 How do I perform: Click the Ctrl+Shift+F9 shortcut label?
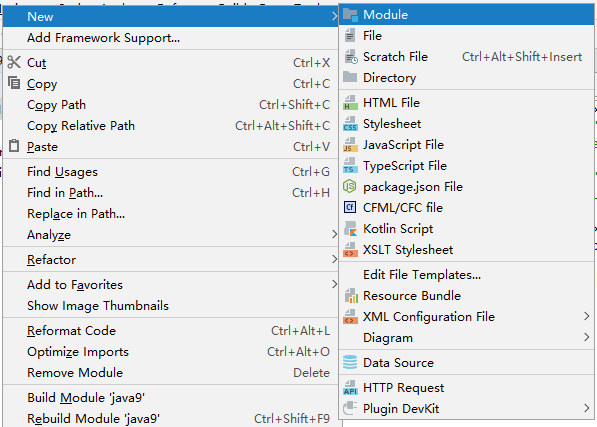[x=292, y=419]
